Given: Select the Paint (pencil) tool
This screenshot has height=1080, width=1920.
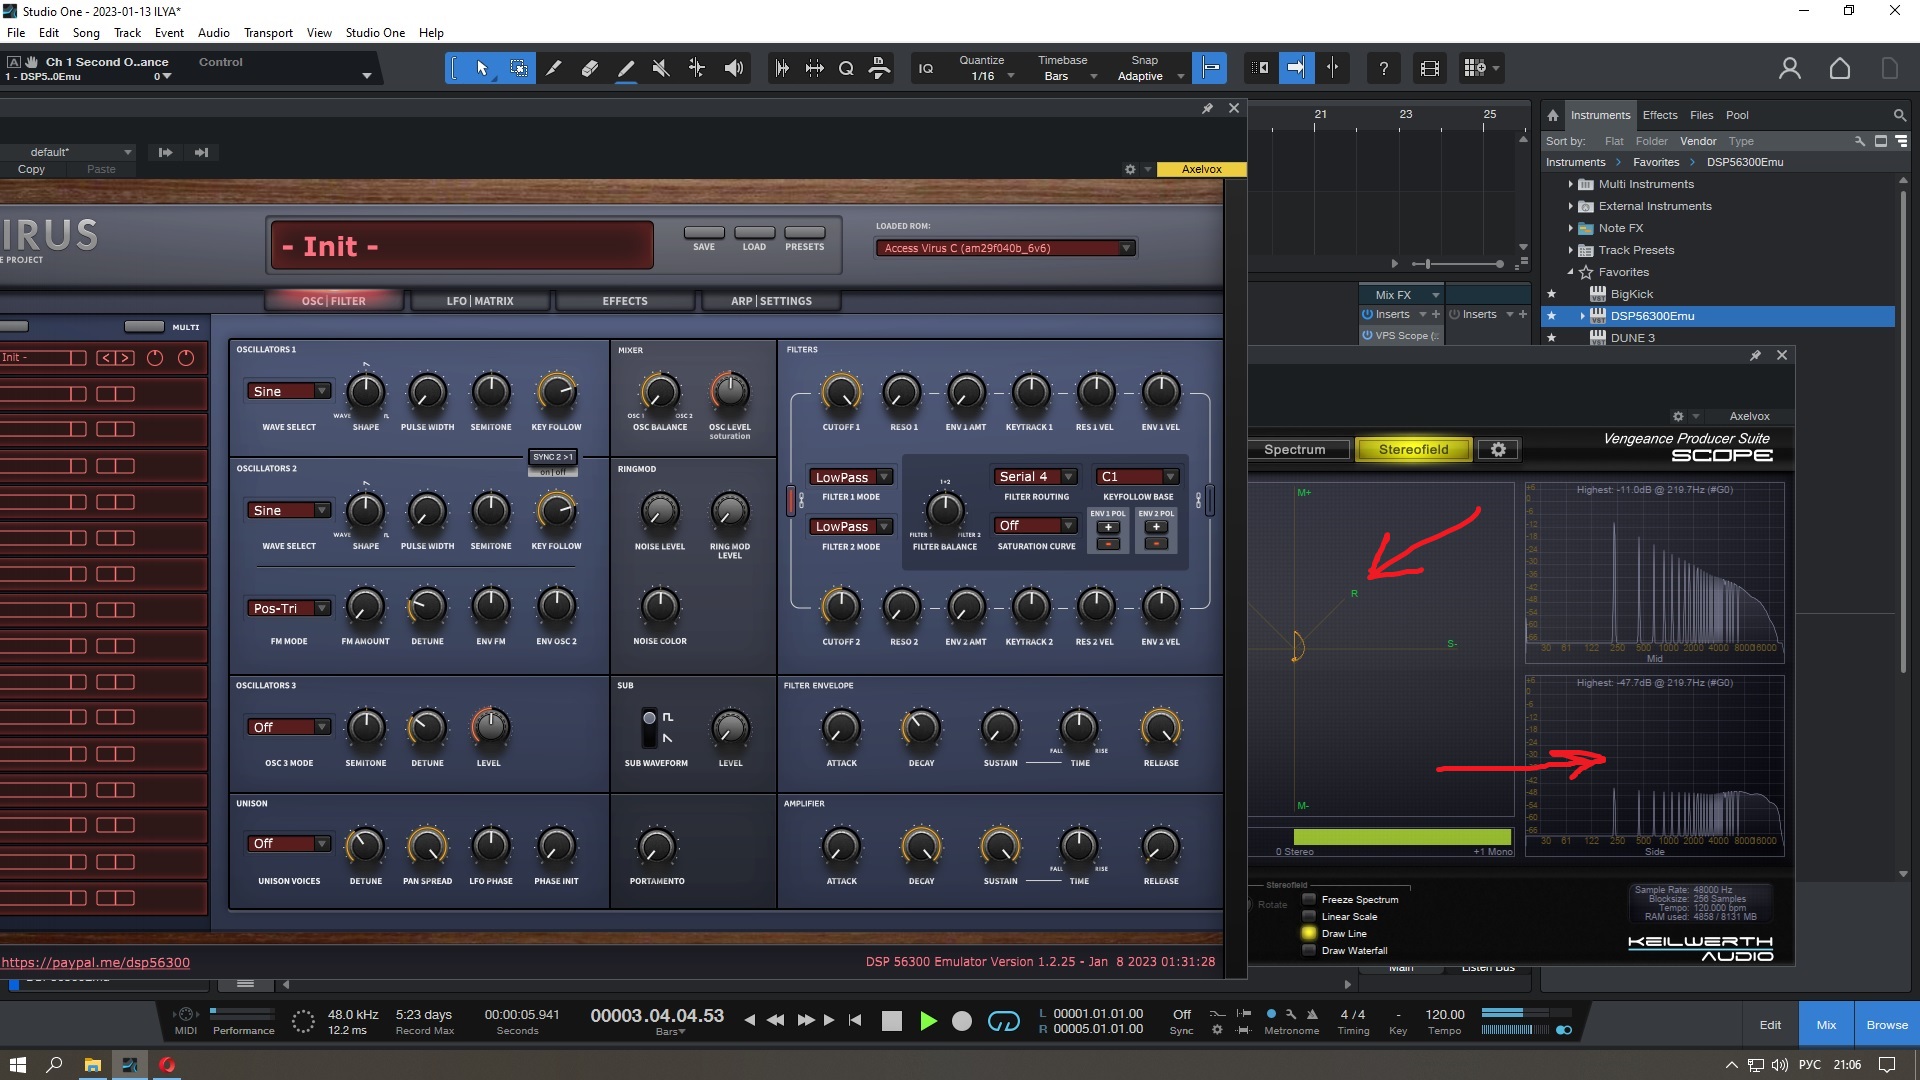Looking at the screenshot, I should click(x=625, y=68).
